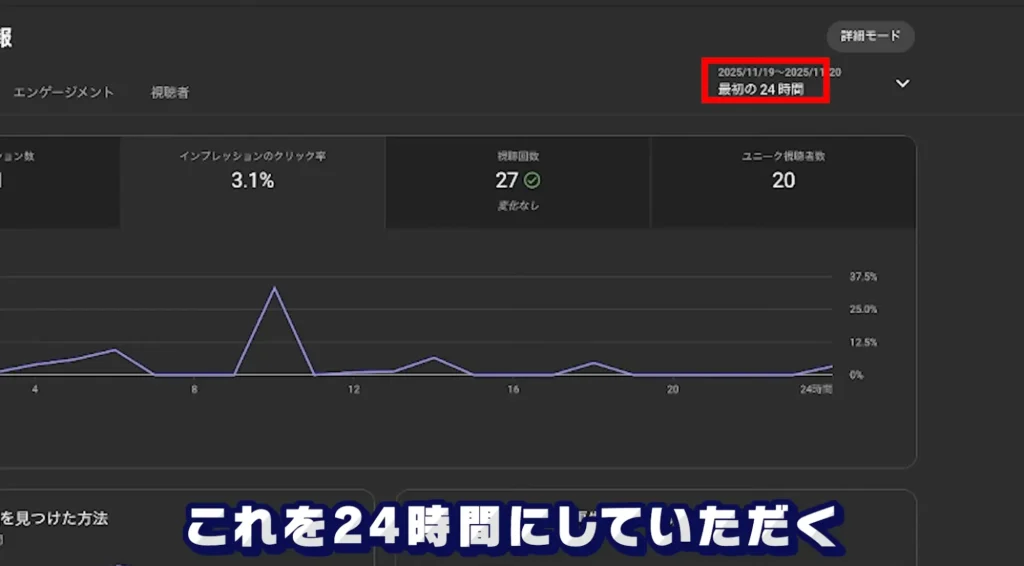Open the 最初の 24 時間 period selector

760,90
